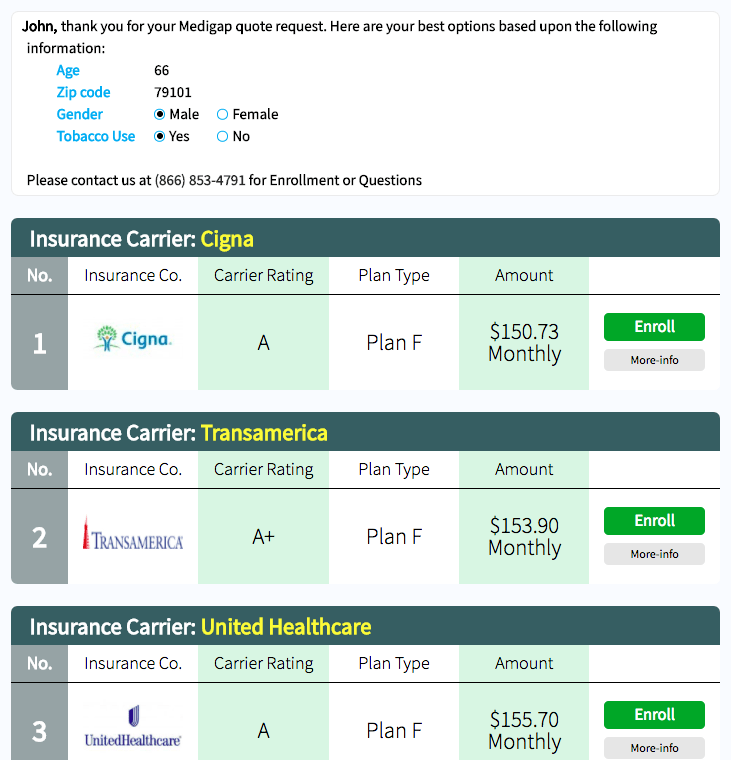Viewport: 731px width, 760px height.
Task: Click the phone number (866) 853-4791
Action: click(x=200, y=180)
